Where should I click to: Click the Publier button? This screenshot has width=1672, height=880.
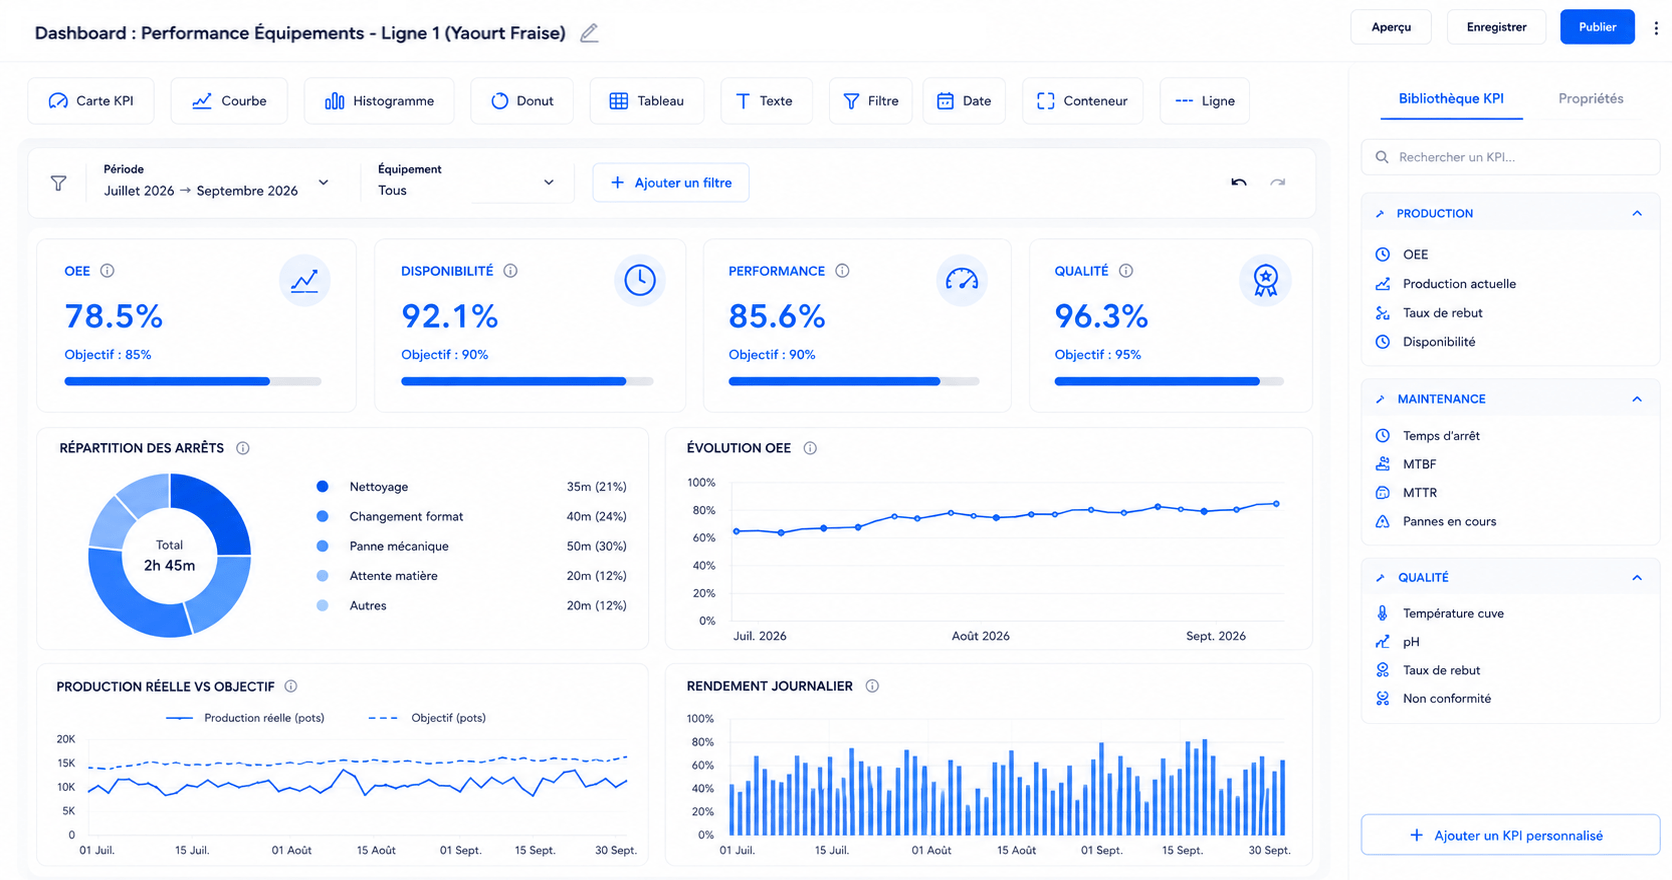pos(1597,27)
